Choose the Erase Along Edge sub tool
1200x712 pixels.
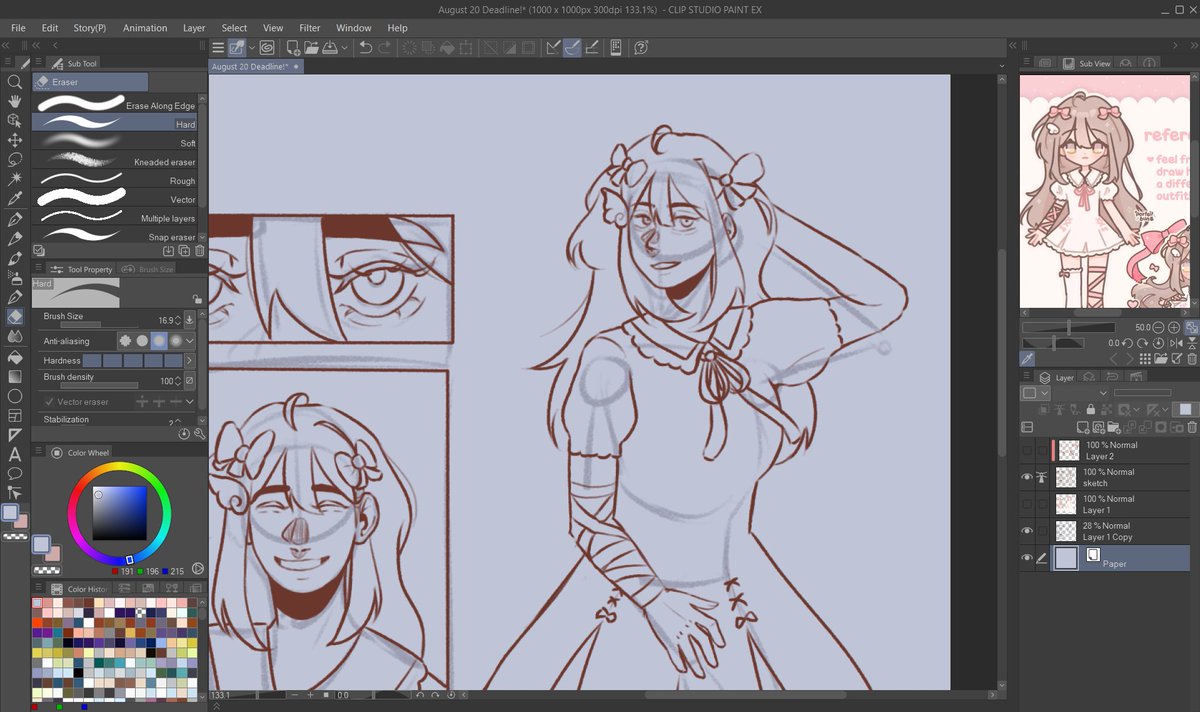tap(115, 105)
